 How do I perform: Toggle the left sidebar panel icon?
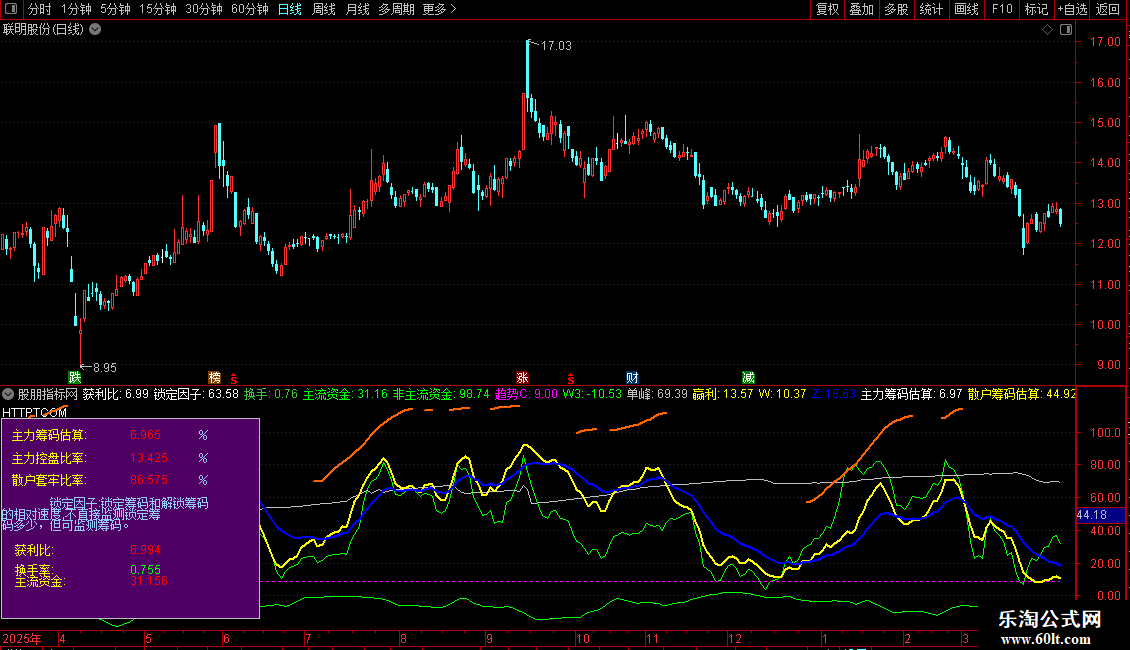[x=12, y=10]
